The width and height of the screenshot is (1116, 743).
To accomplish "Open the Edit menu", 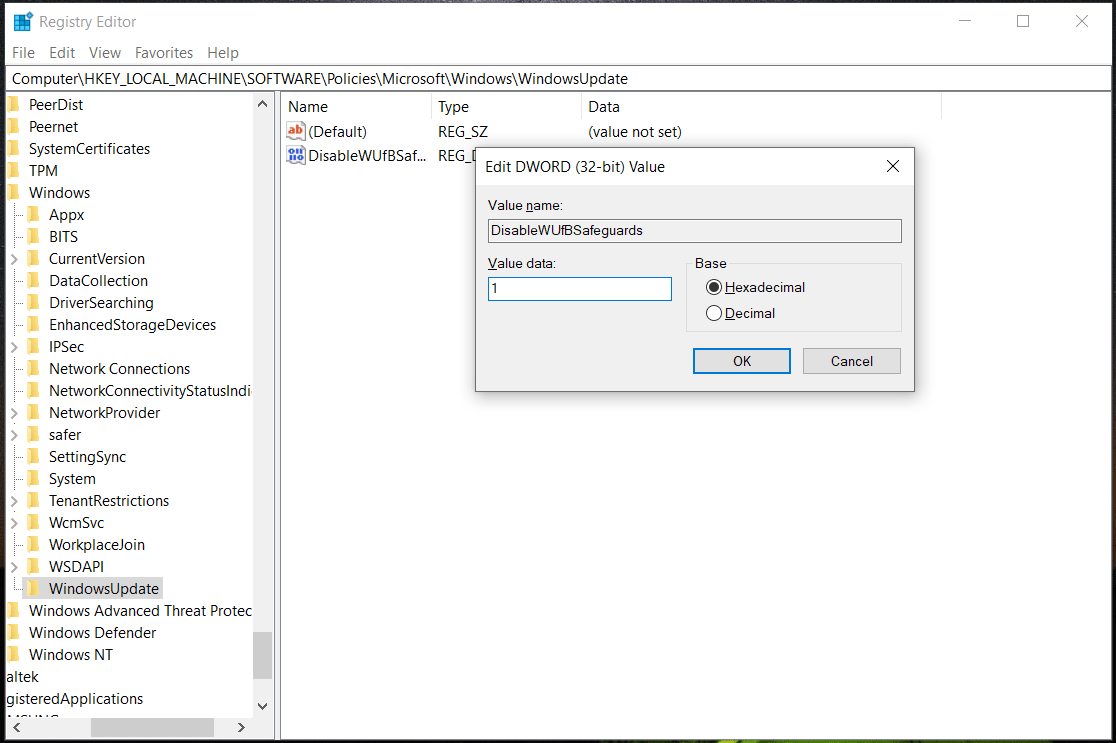I will point(62,53).
